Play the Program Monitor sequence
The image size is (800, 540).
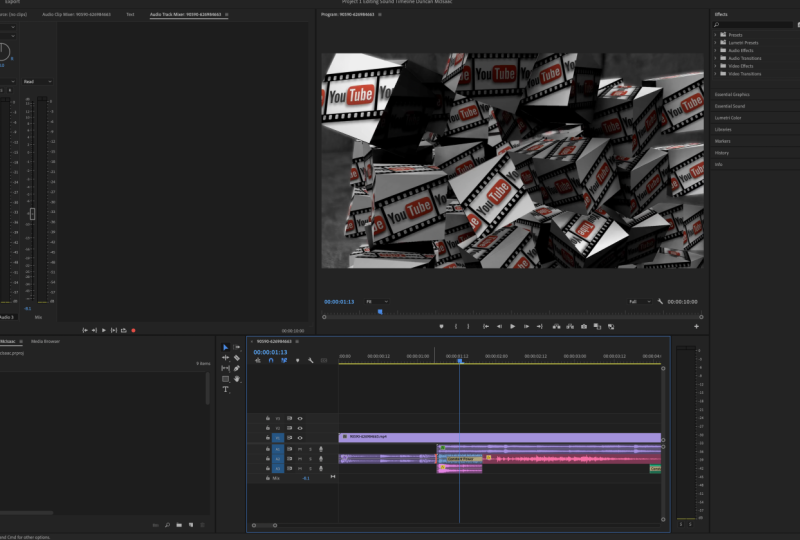click(513, 327)
